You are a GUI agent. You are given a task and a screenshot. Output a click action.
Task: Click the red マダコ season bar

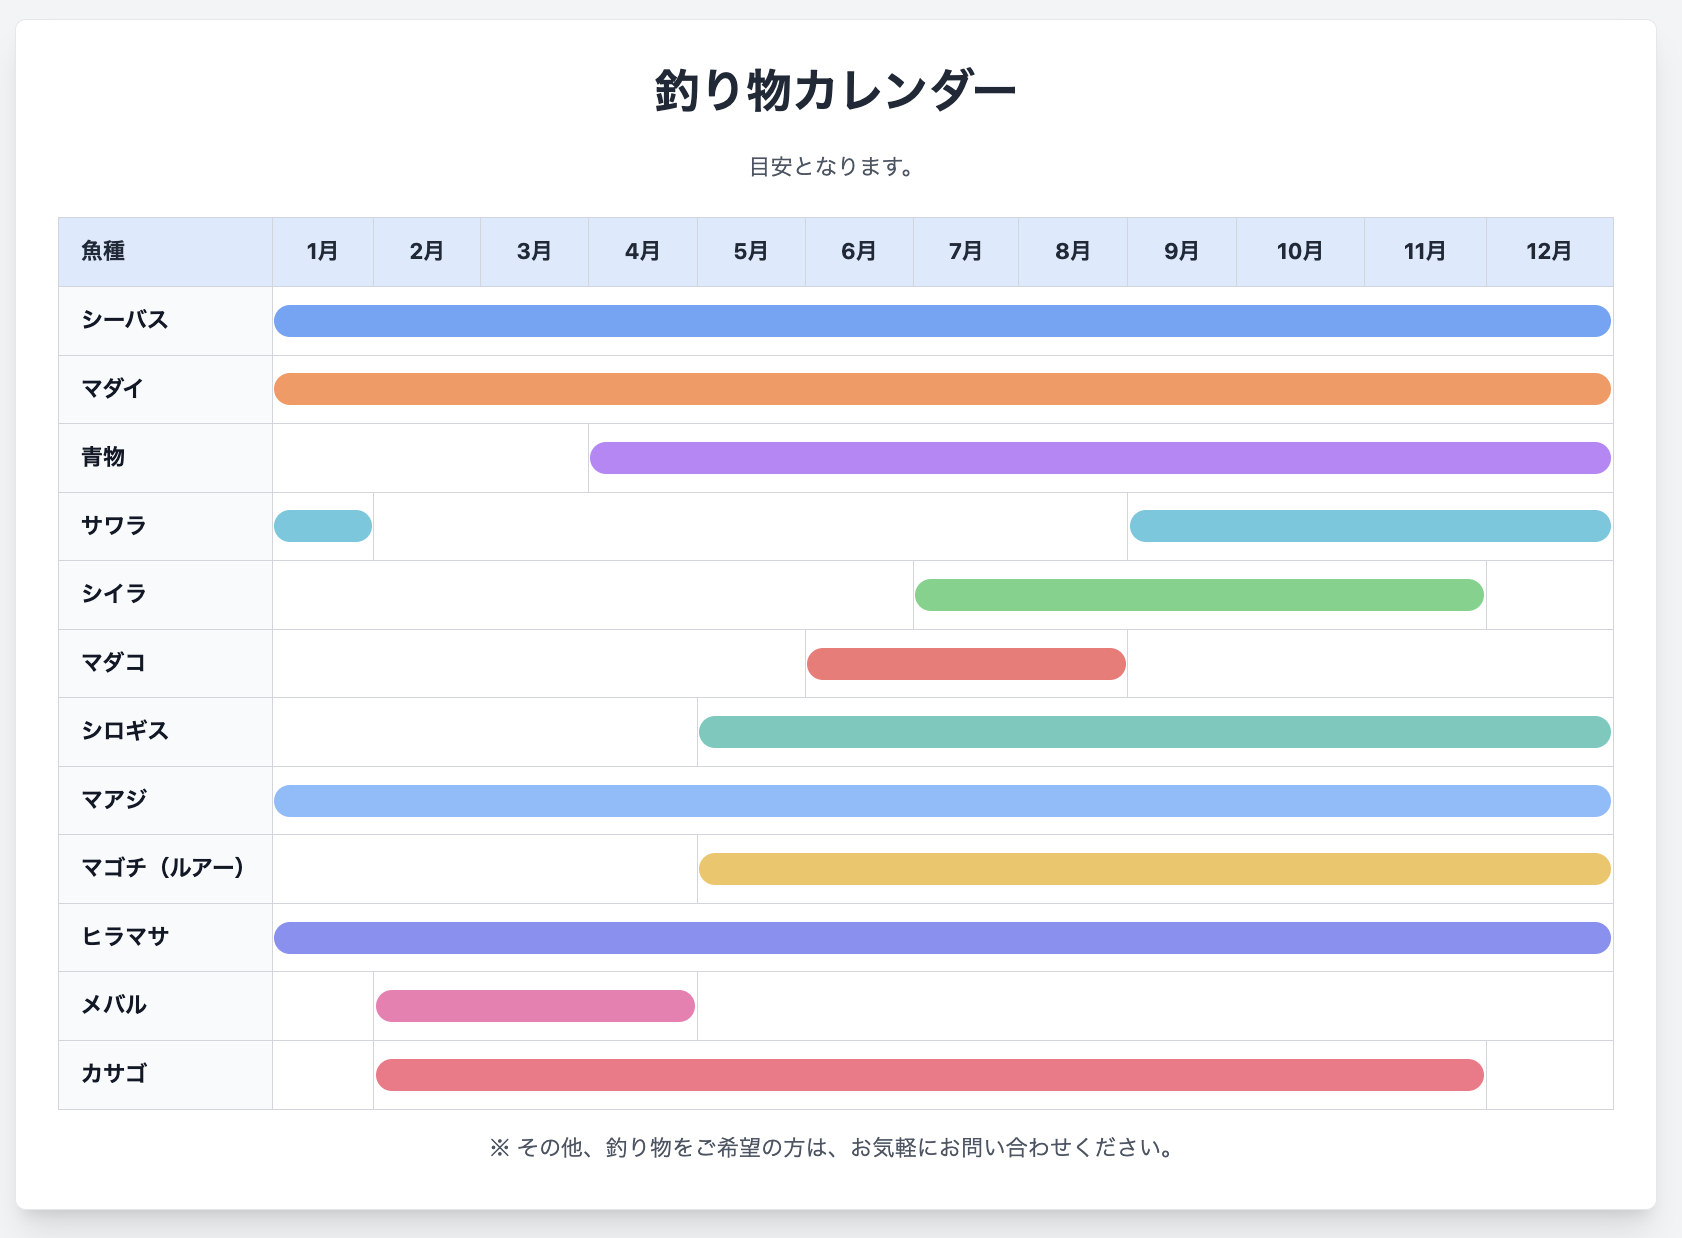point(966,664)
